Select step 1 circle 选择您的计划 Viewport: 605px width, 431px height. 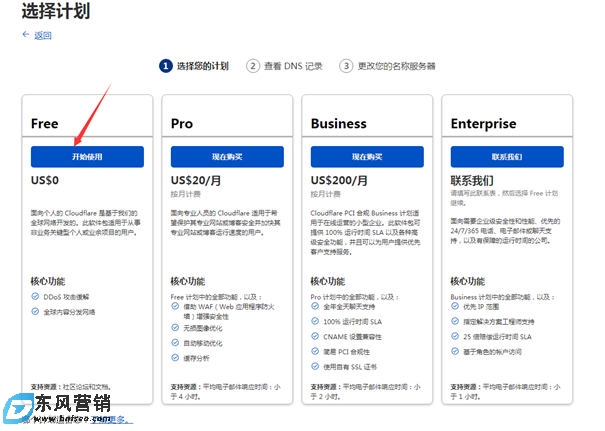click(x=166, y=66)
